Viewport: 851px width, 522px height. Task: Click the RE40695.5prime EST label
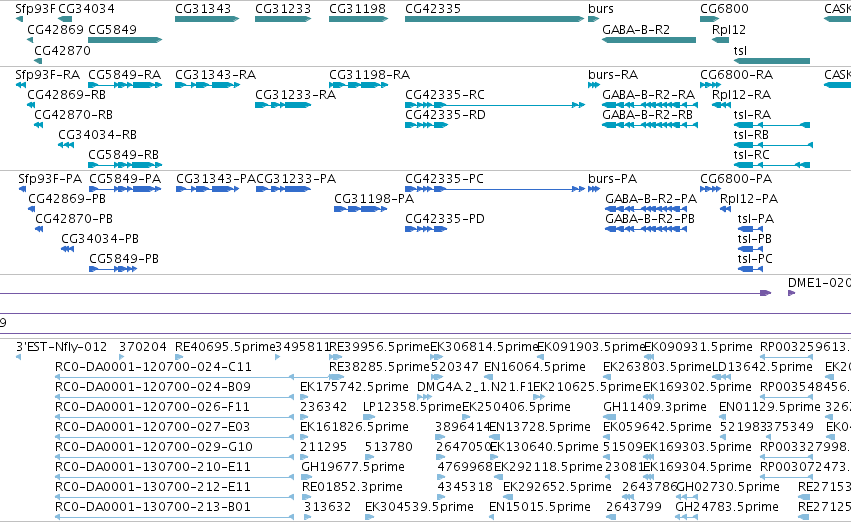pos(225,347)
